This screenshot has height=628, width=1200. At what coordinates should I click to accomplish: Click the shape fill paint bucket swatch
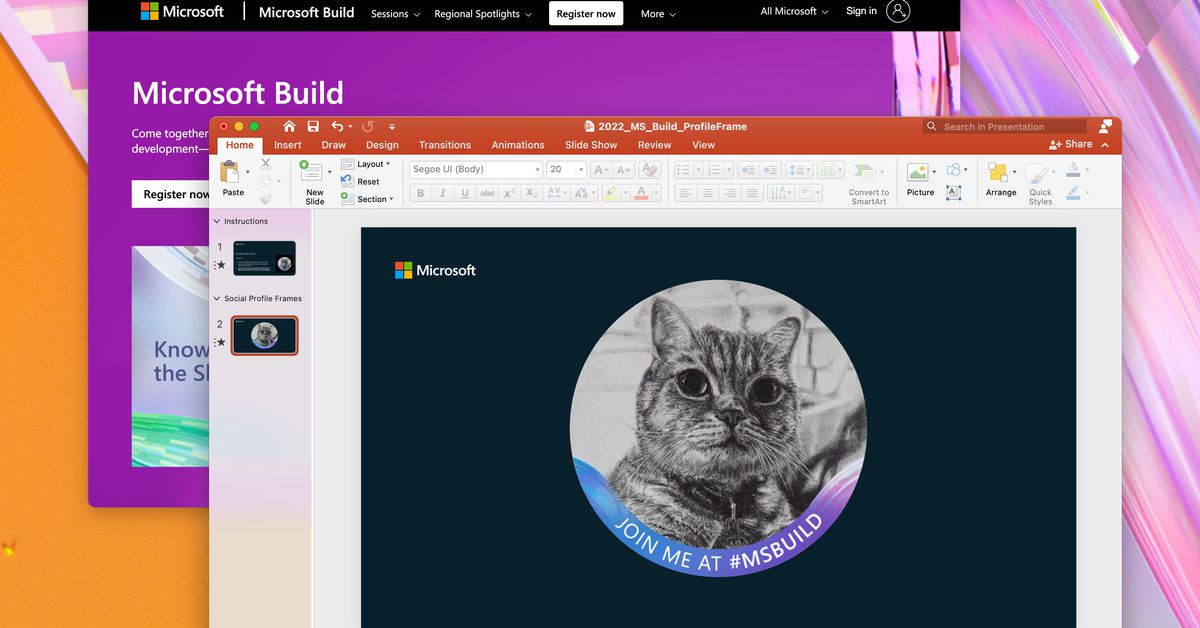(1073, 169)
